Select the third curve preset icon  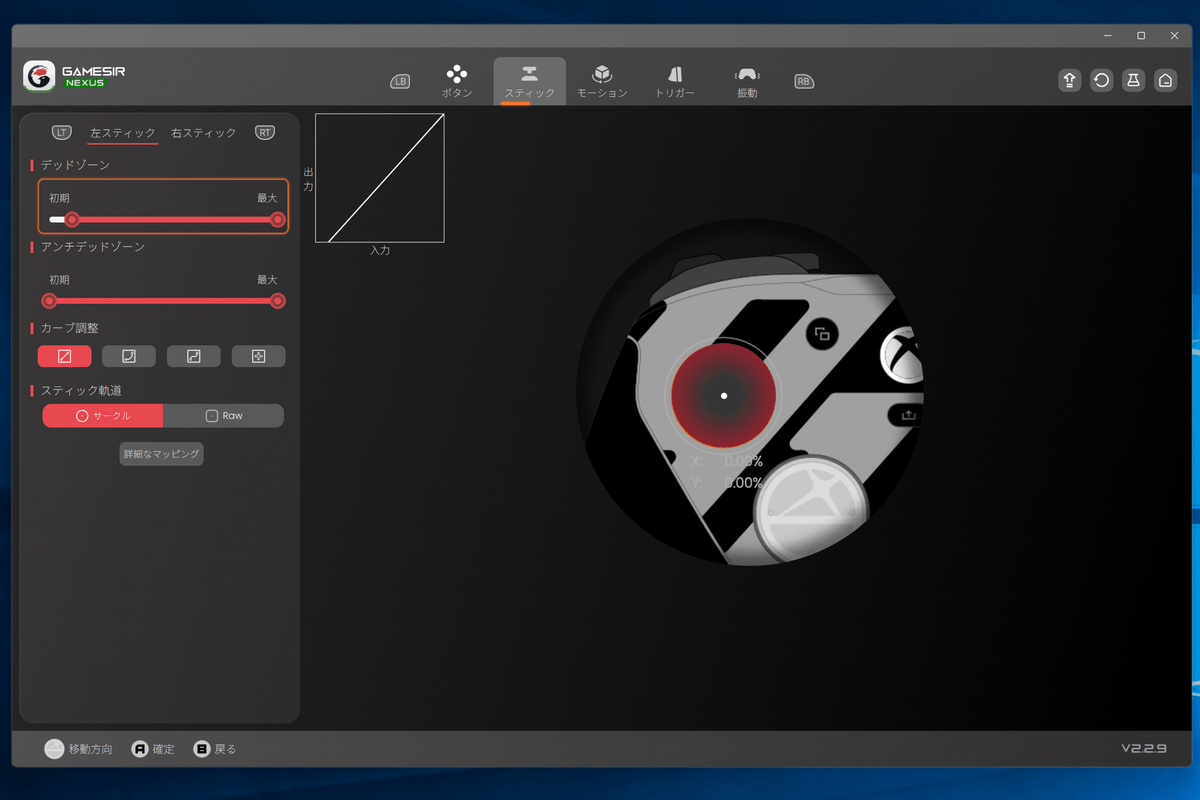[194, 356]
